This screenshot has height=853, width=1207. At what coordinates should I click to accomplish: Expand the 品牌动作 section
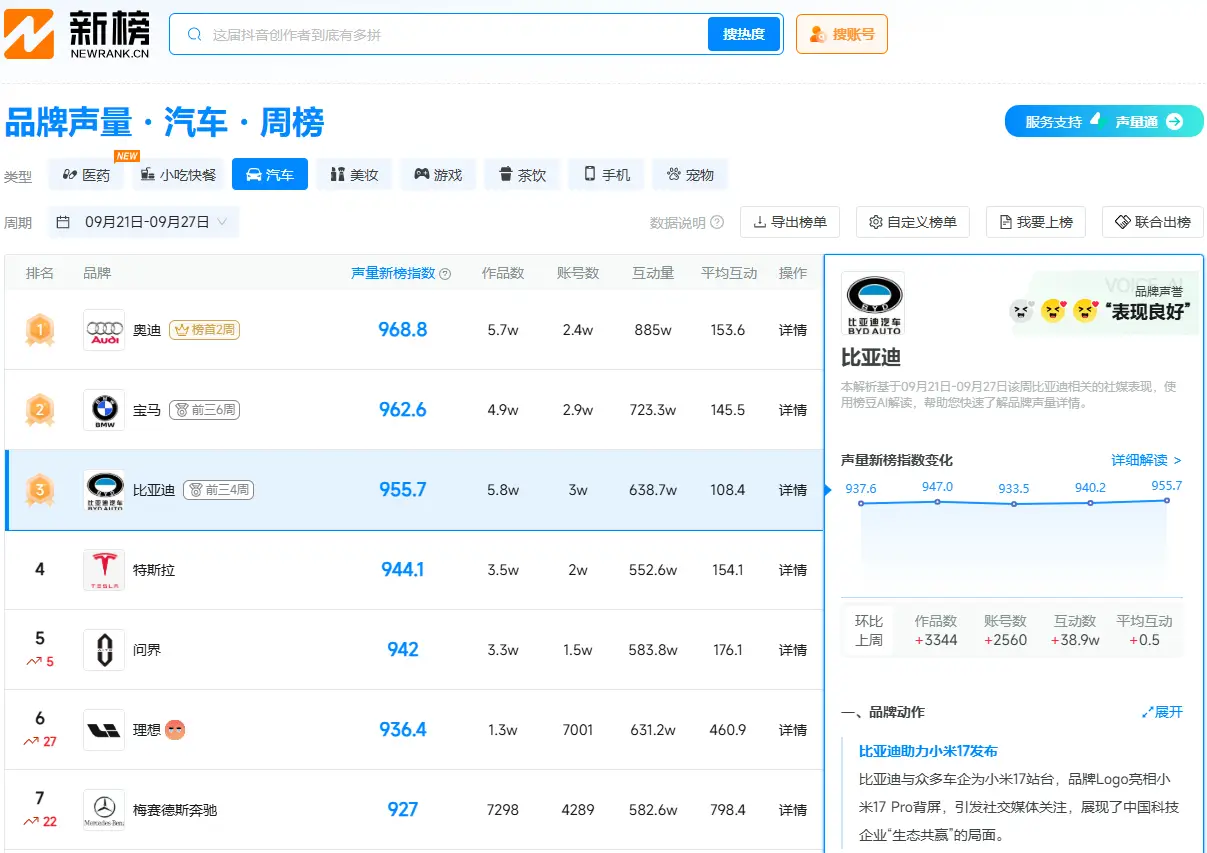(1162, 712)
